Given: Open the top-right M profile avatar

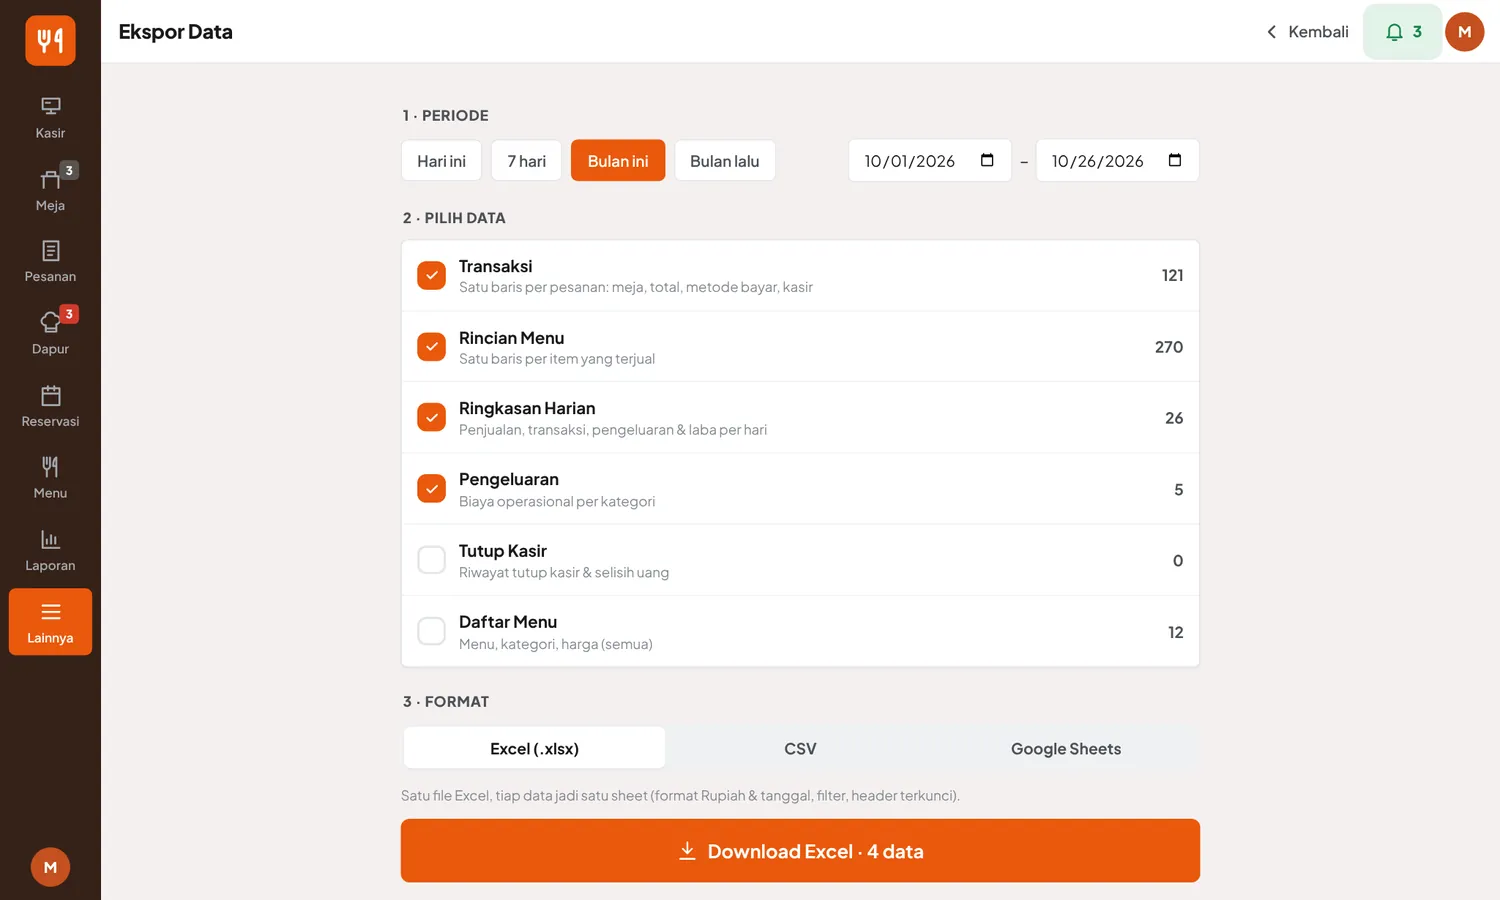Looking at the screenshot, I should [x=1465, y=32].
